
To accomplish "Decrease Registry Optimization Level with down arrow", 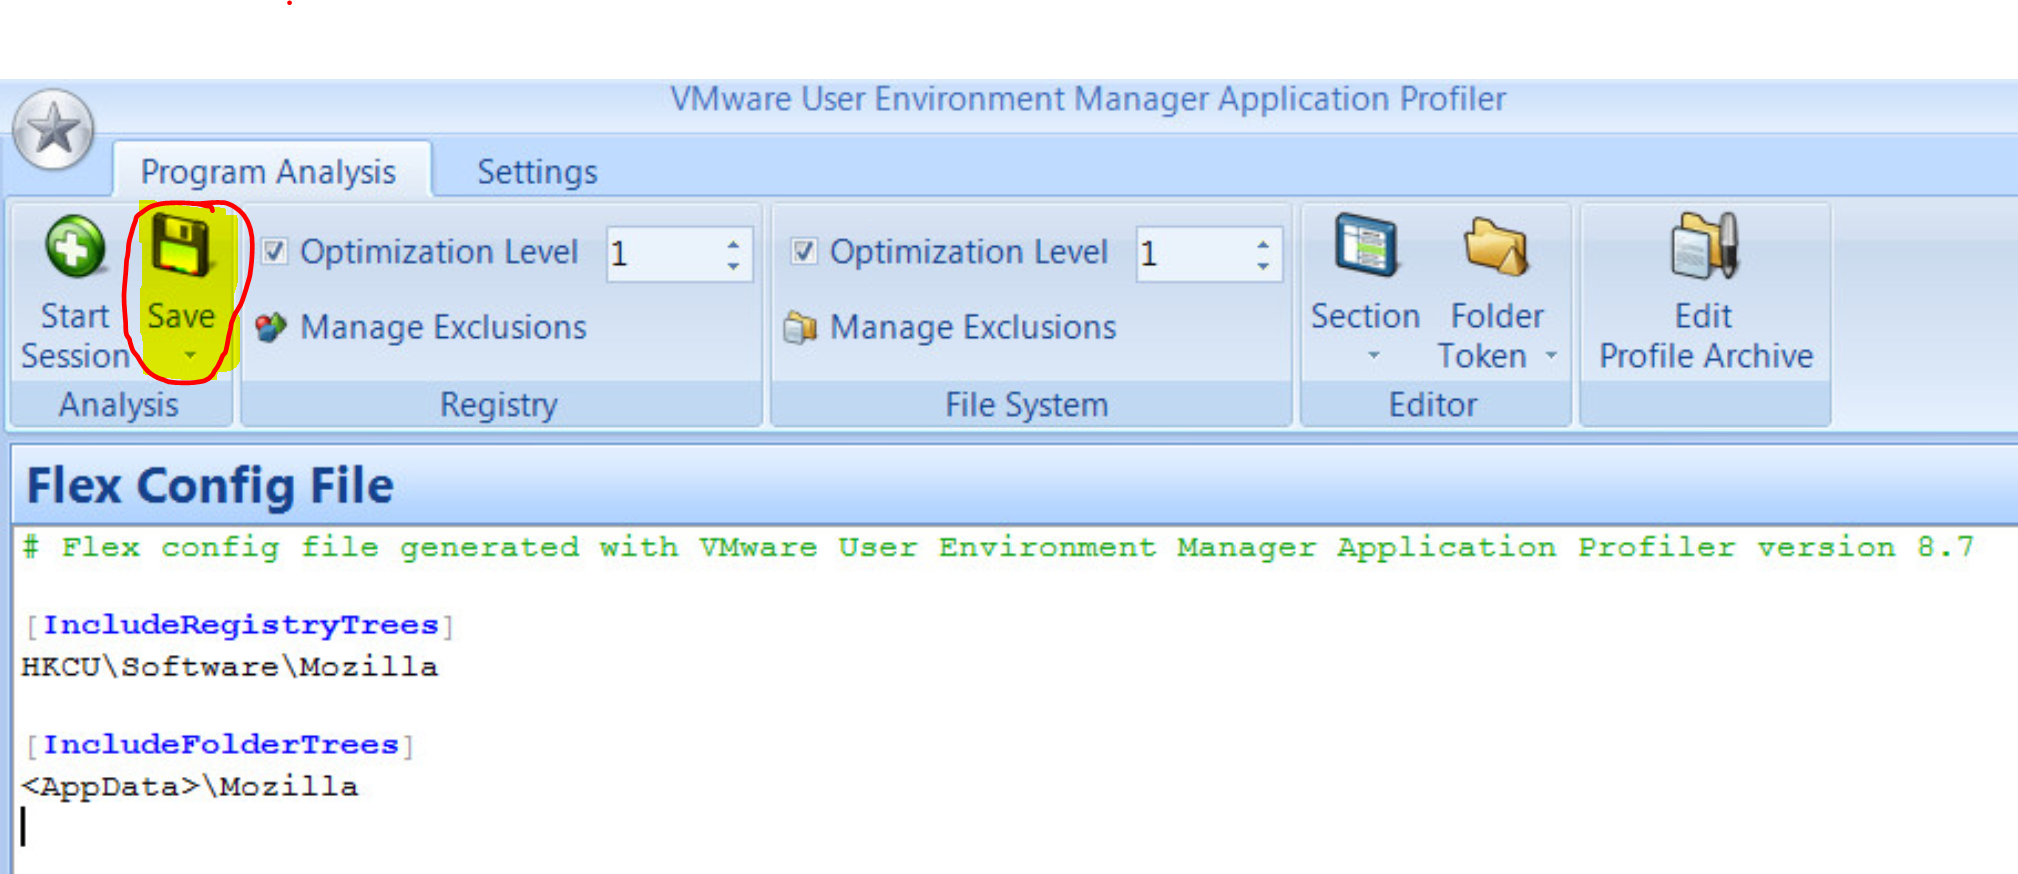I will [734, 267].
